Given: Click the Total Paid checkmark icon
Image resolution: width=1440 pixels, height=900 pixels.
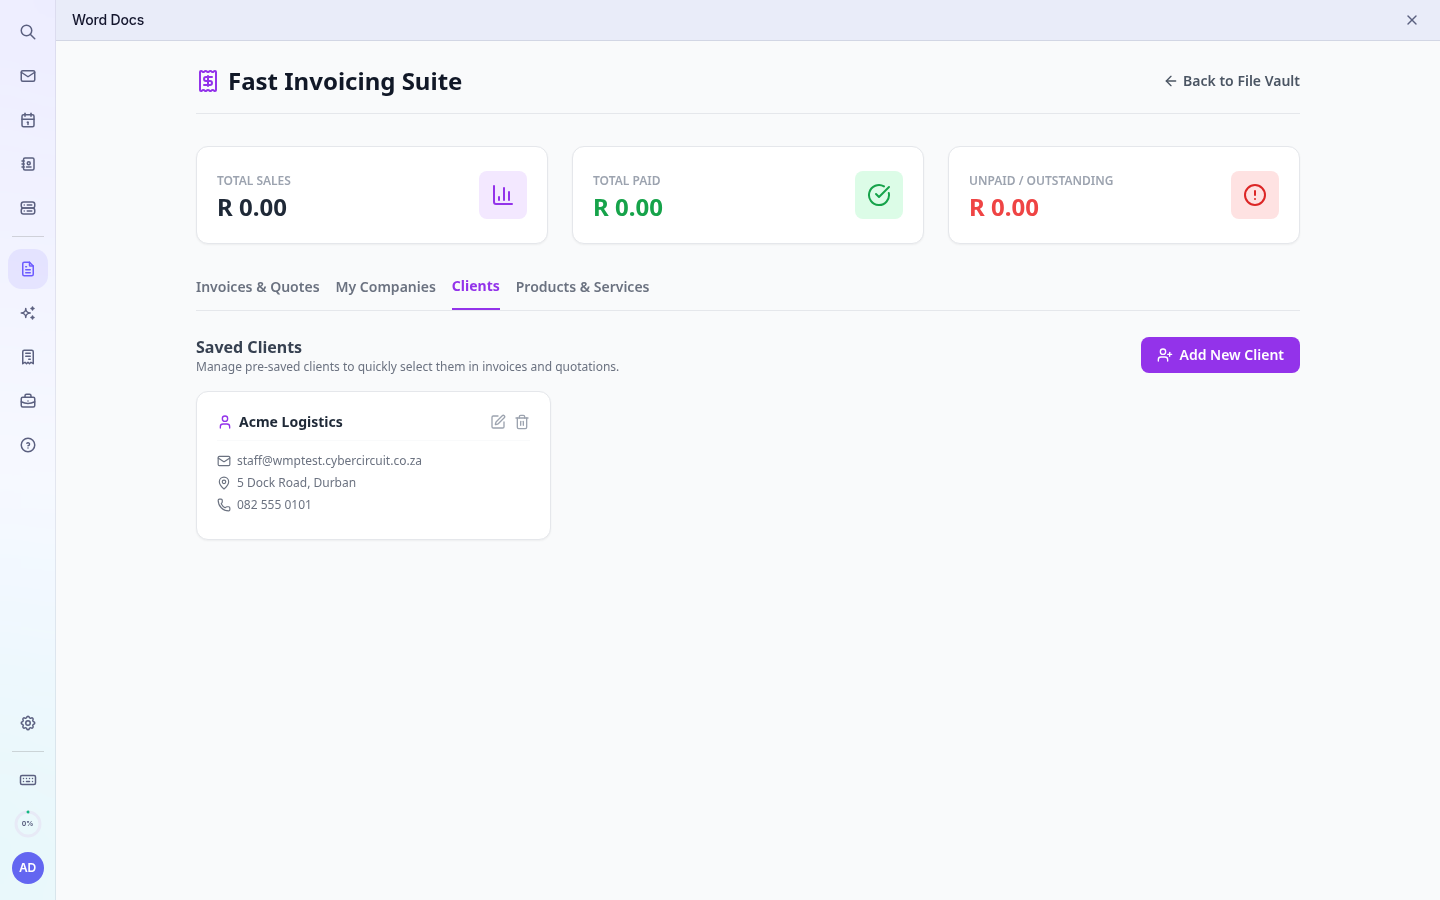Looking at the screenshot, I should (879, 195).
